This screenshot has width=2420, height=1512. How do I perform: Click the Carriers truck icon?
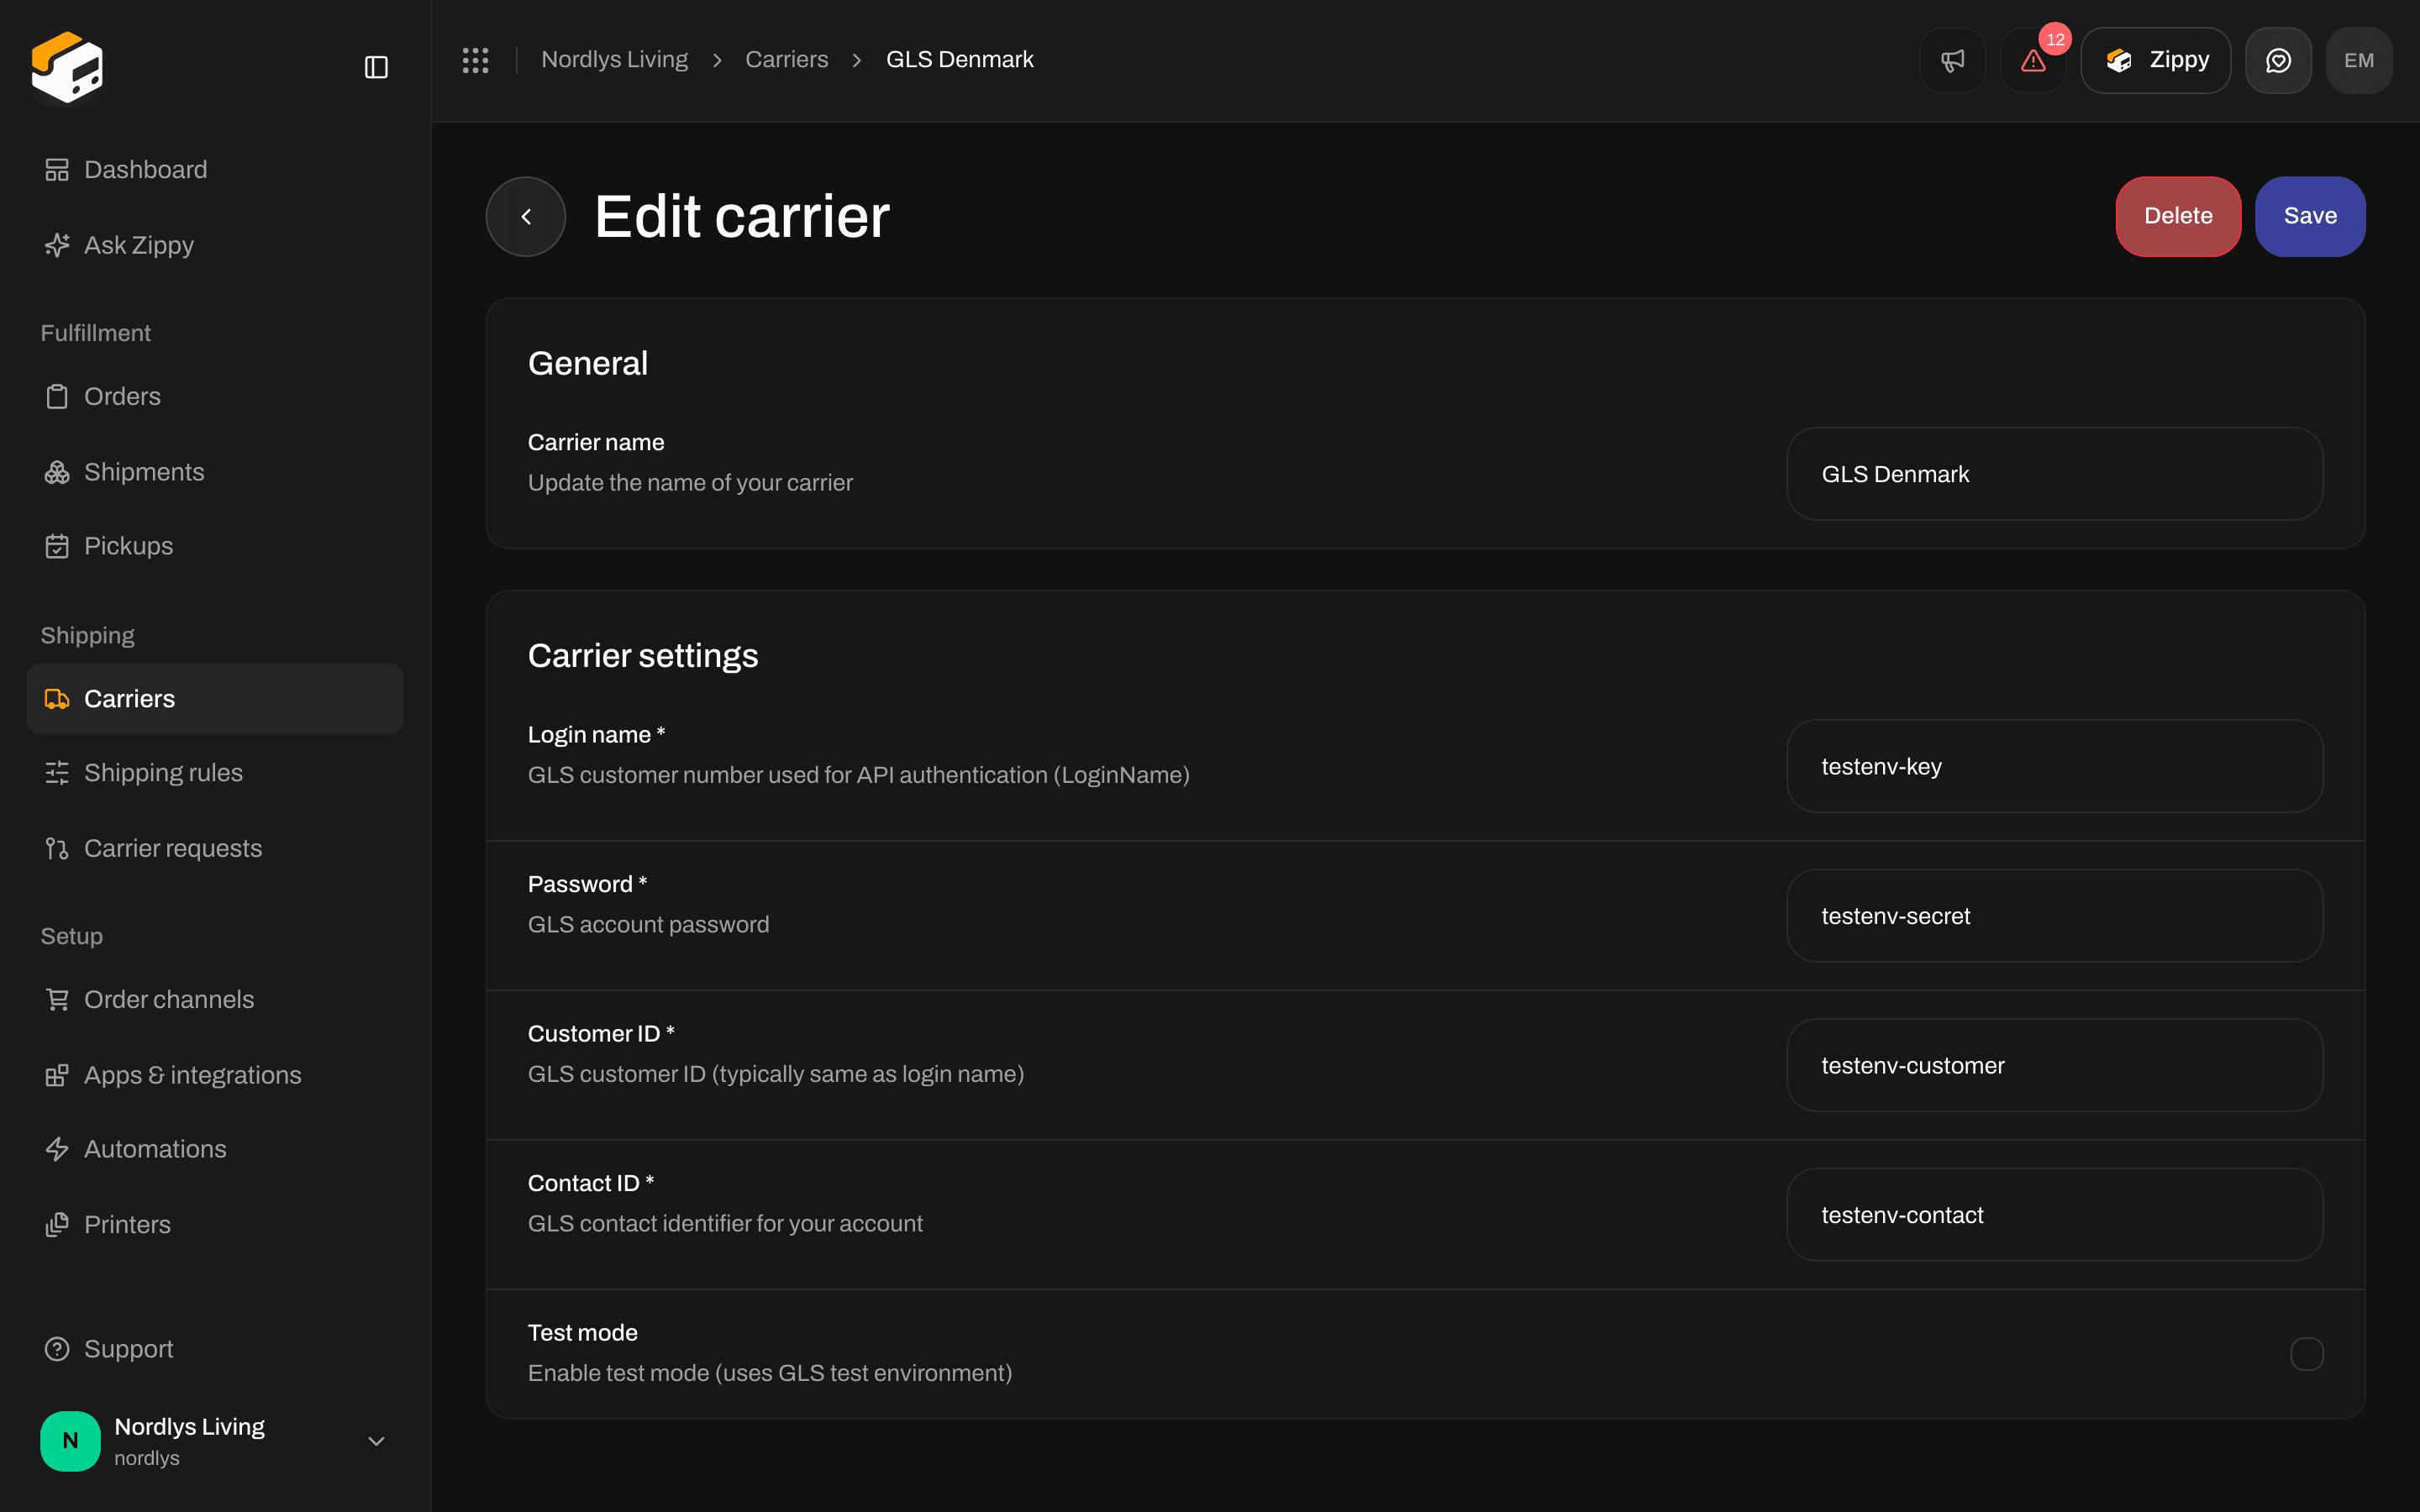57,699
